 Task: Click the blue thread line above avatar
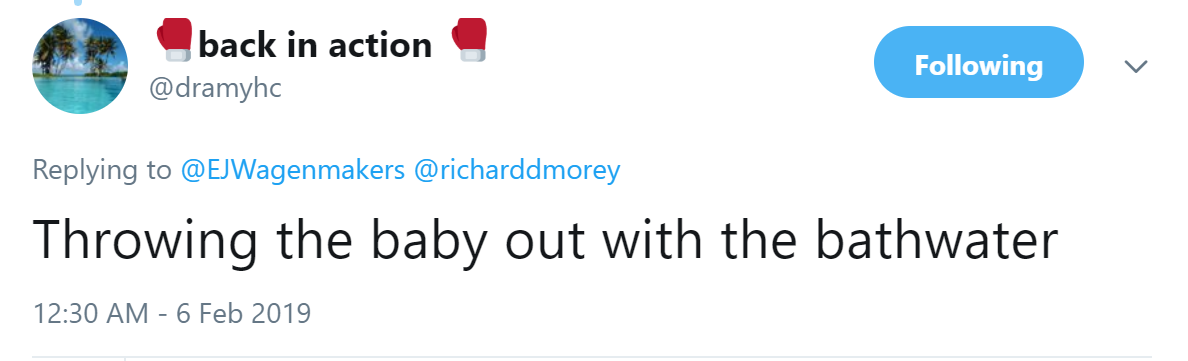(x=77, y=3)
